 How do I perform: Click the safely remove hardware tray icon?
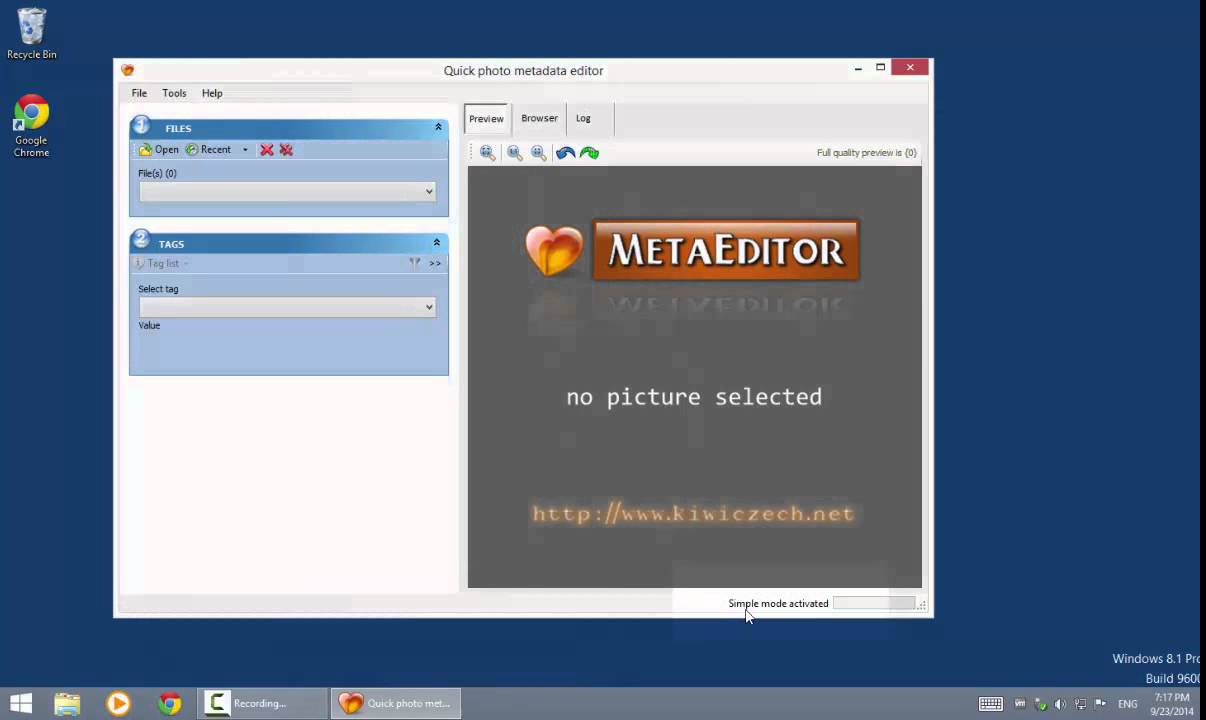click(x=1041, y=704)
